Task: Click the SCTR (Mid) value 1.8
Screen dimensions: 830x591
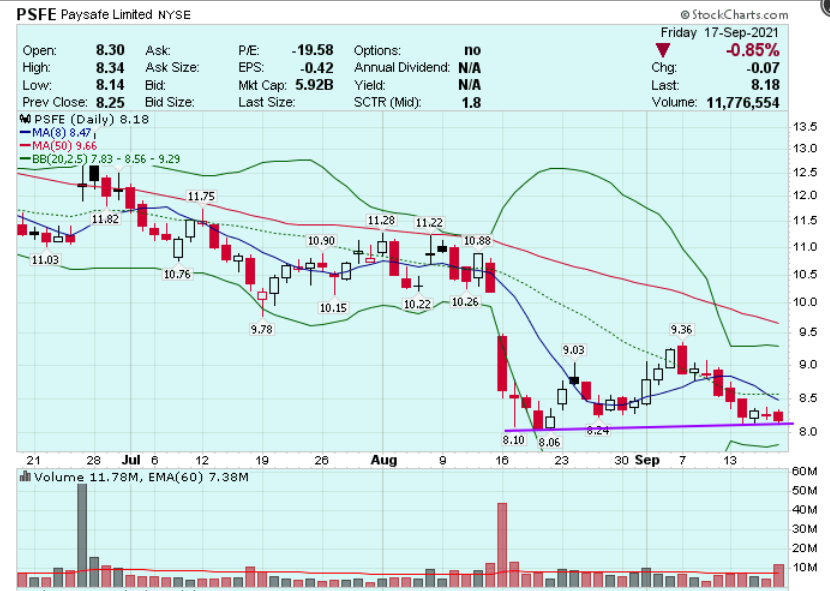Action: click(471, 102)
